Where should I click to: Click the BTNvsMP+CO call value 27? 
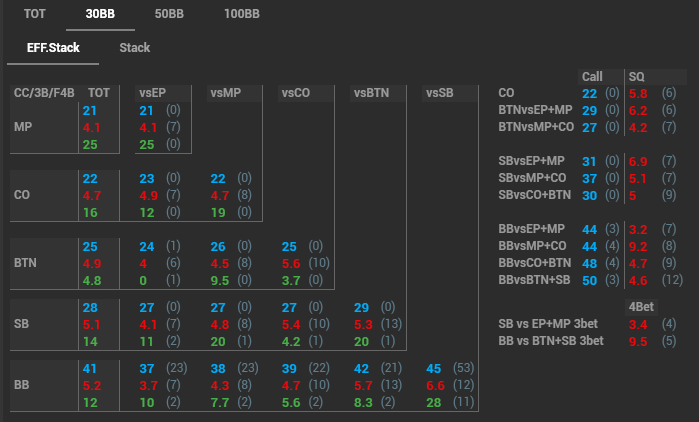589,127
